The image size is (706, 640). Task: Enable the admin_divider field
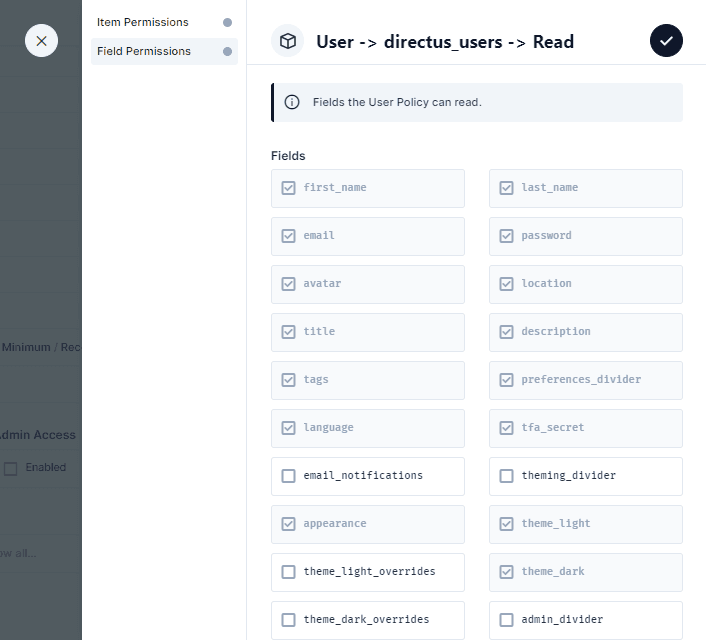(x=506, y=620)
